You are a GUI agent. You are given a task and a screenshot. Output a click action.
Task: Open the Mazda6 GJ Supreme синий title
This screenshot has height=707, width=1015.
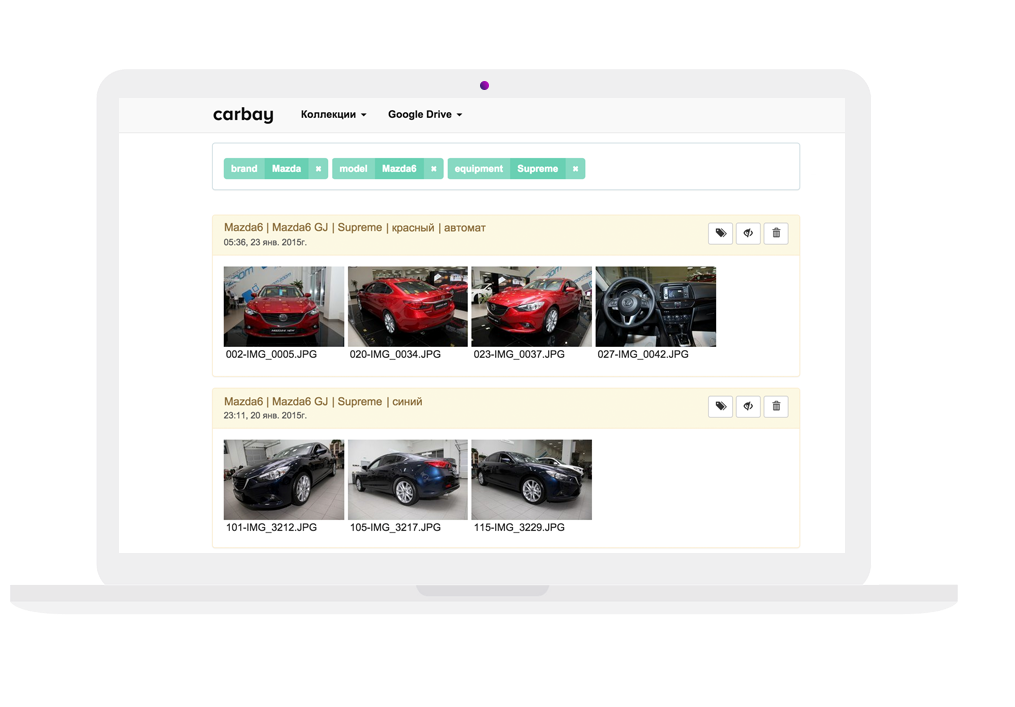(323, 401)
